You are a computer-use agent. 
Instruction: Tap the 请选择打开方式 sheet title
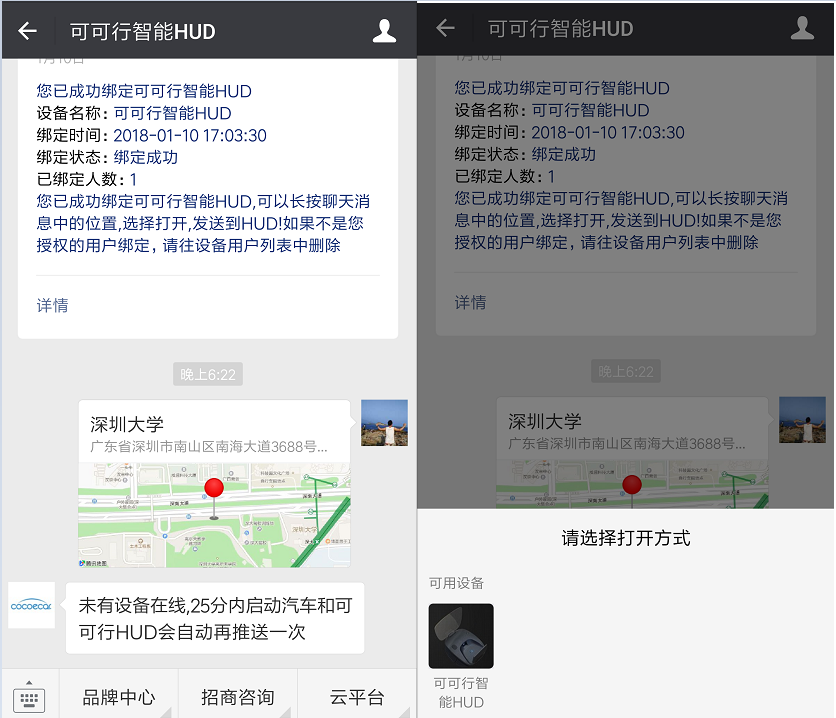click(626, 538)
